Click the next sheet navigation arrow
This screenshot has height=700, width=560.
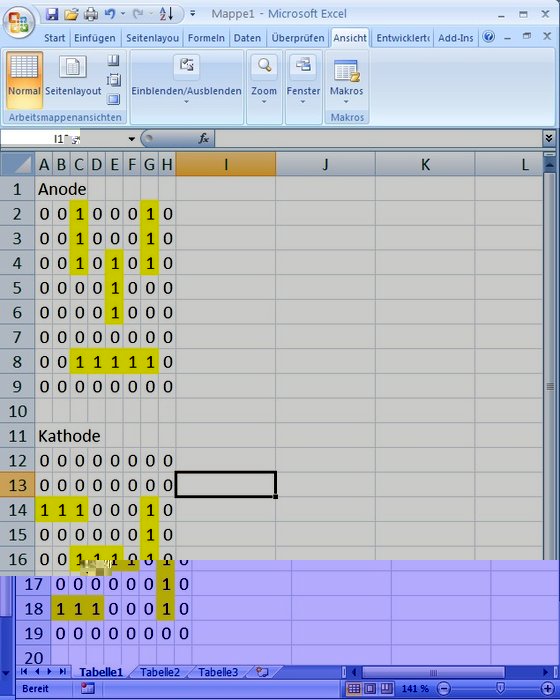(50, 671)
